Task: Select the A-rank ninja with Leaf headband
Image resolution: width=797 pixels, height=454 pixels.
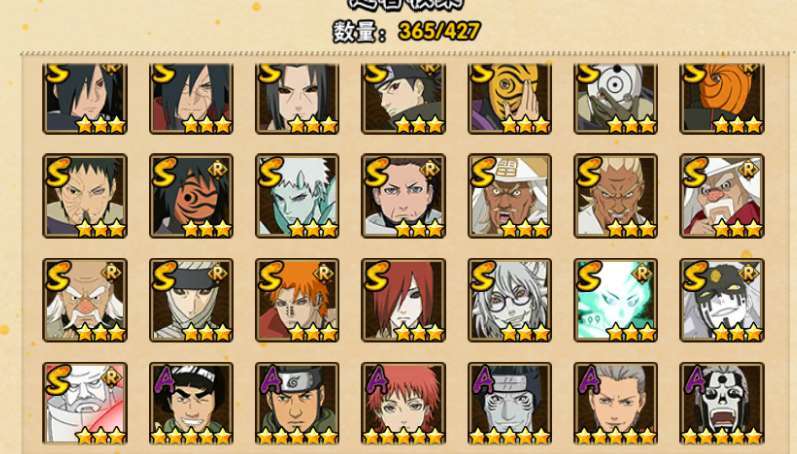Action: click(297, 404)
